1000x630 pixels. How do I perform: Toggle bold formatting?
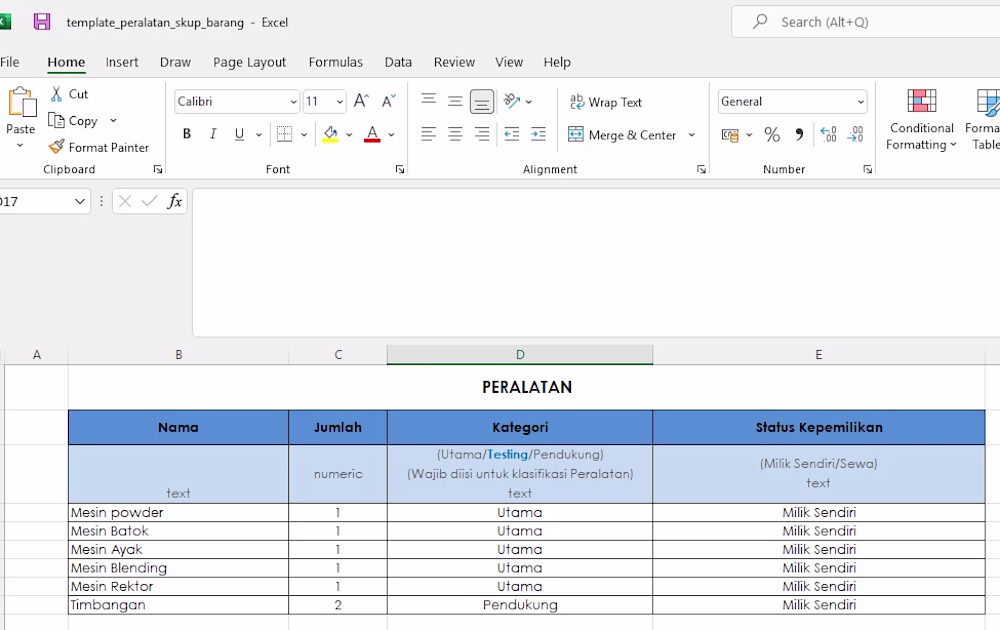(x=186, y=134)
